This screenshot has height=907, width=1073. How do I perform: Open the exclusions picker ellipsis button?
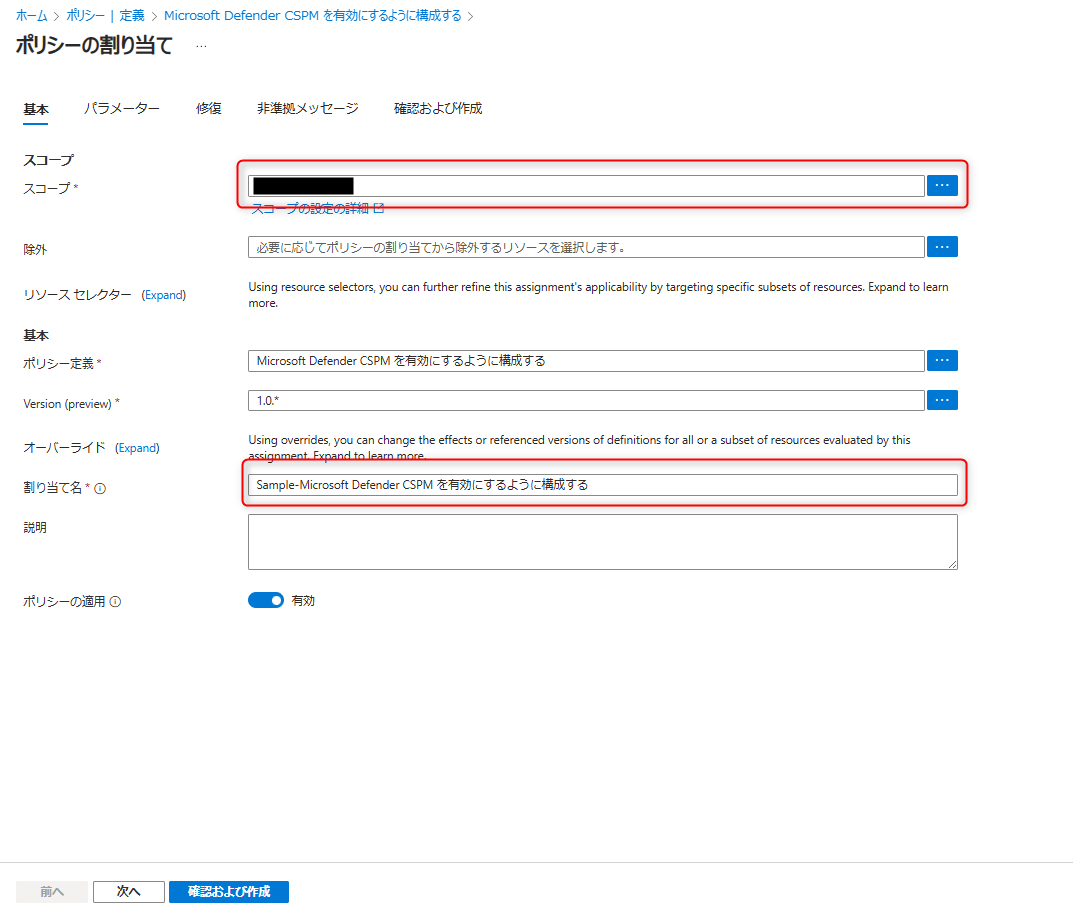pos(942,247)
